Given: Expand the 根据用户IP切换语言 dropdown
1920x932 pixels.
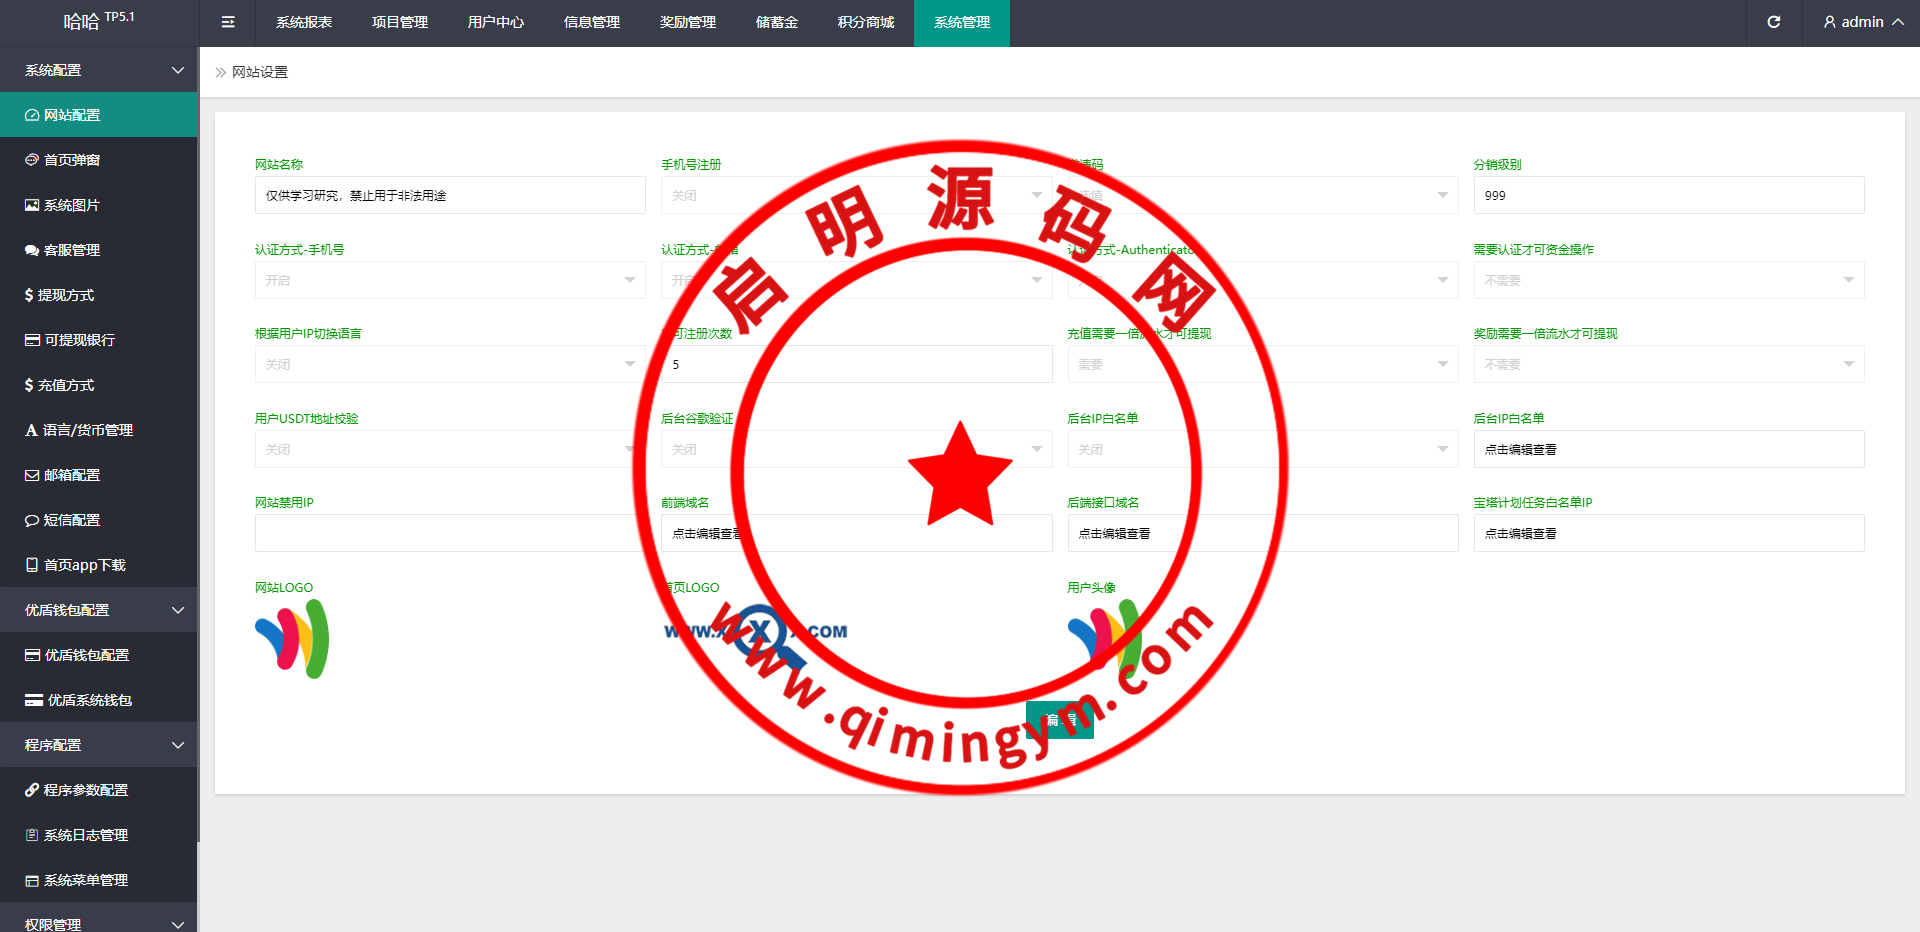Looking at the screenshot, I should point(449,365).
